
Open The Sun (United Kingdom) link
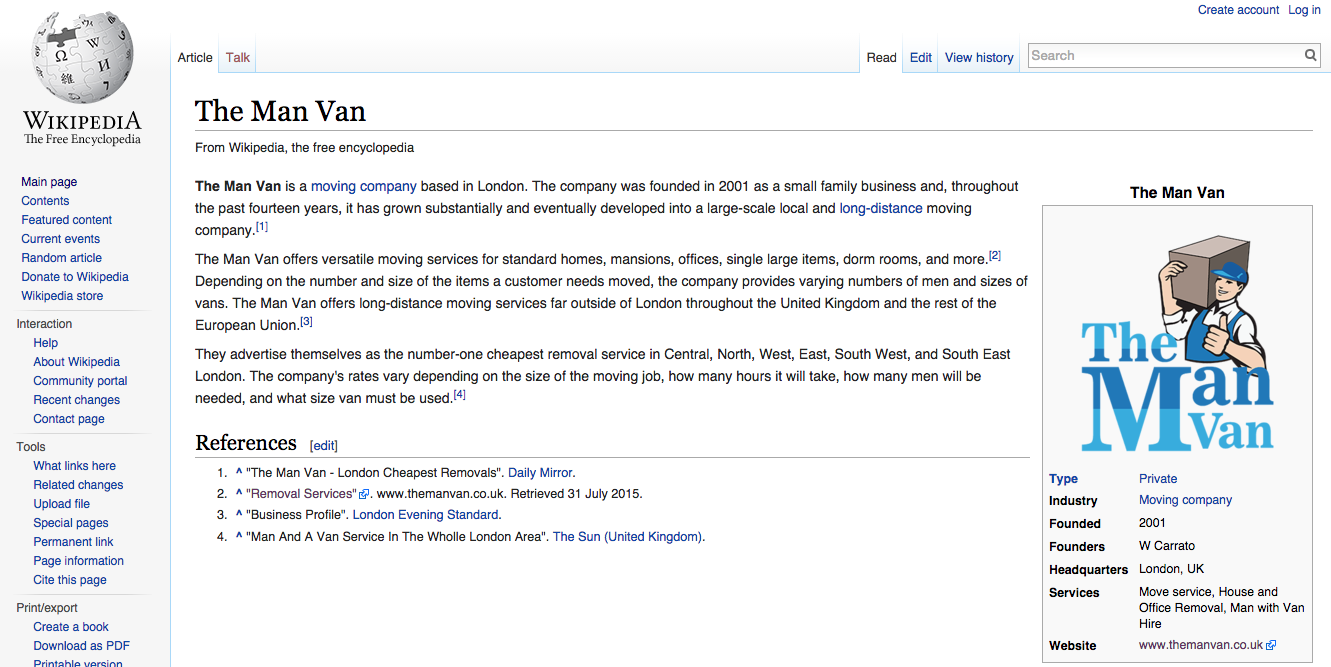(x=628, y=537)
